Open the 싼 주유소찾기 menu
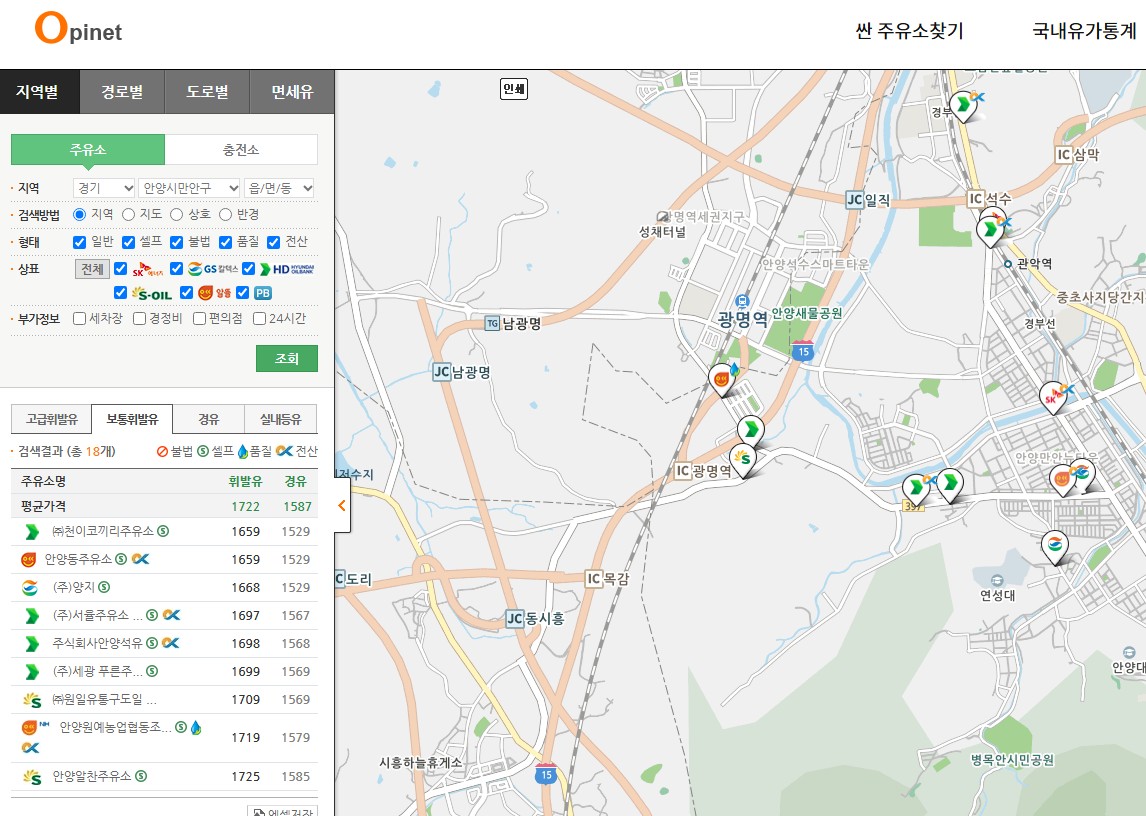The height and width of the screenshot is (816, 1146). 910,31
